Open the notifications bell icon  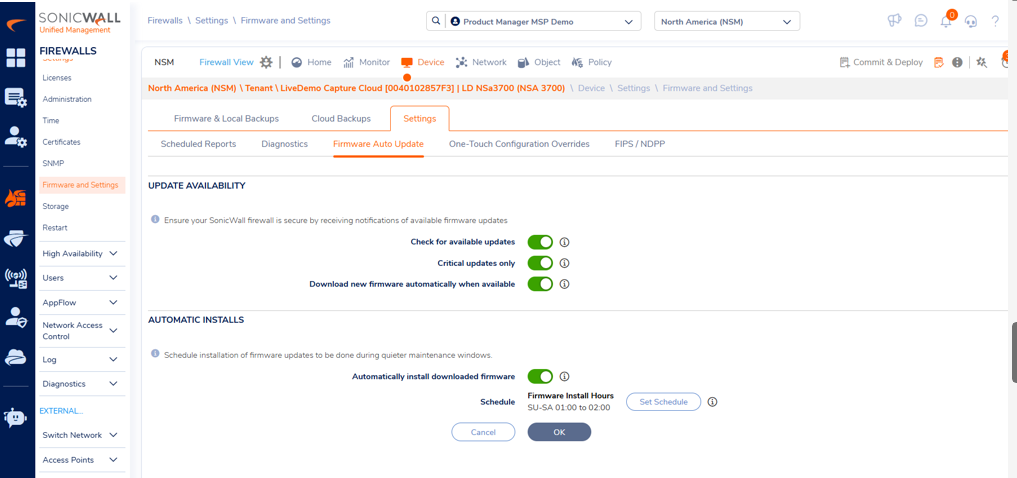pyautogui.click(x=946, y=21)
